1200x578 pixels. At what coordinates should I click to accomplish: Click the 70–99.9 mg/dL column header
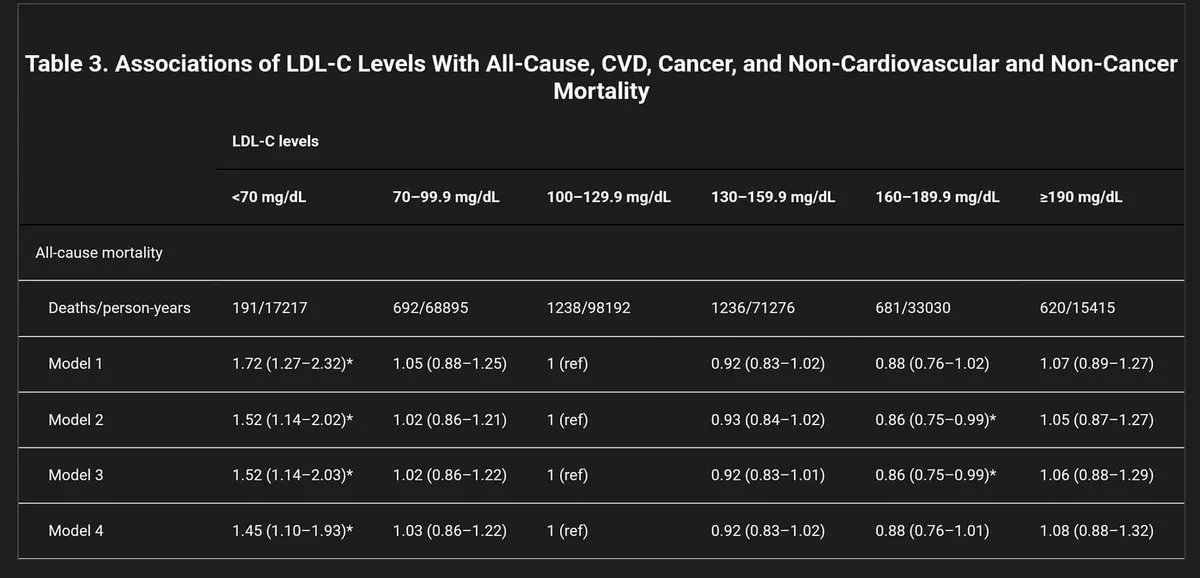(446, 197)
